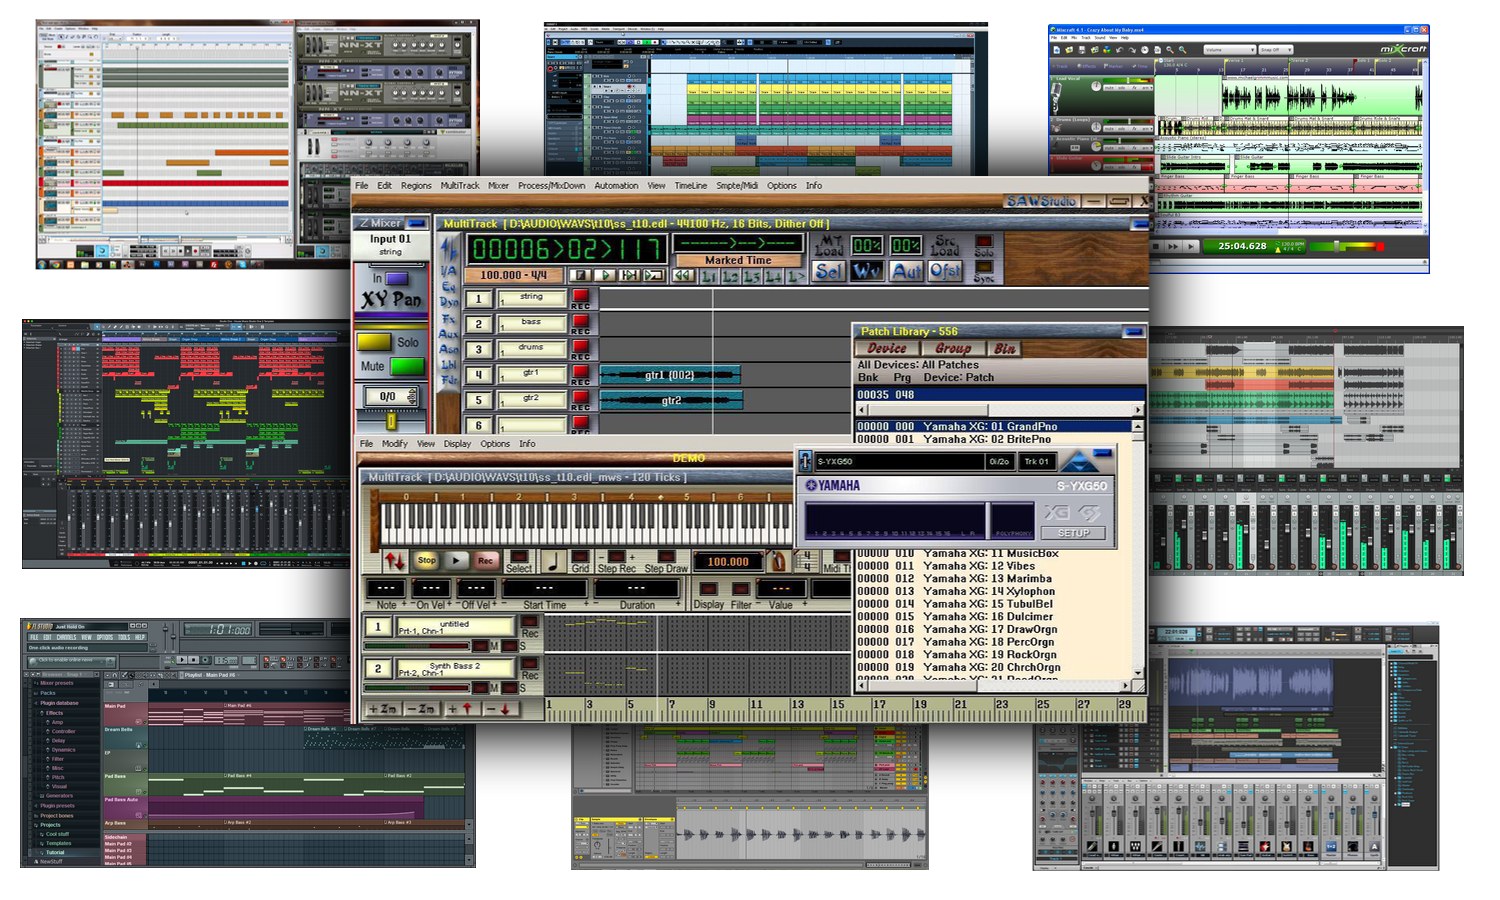Click red up/down arrows icon near Stop
Viewport: 1500px width, 900px height.
click(x=395, y=561)
